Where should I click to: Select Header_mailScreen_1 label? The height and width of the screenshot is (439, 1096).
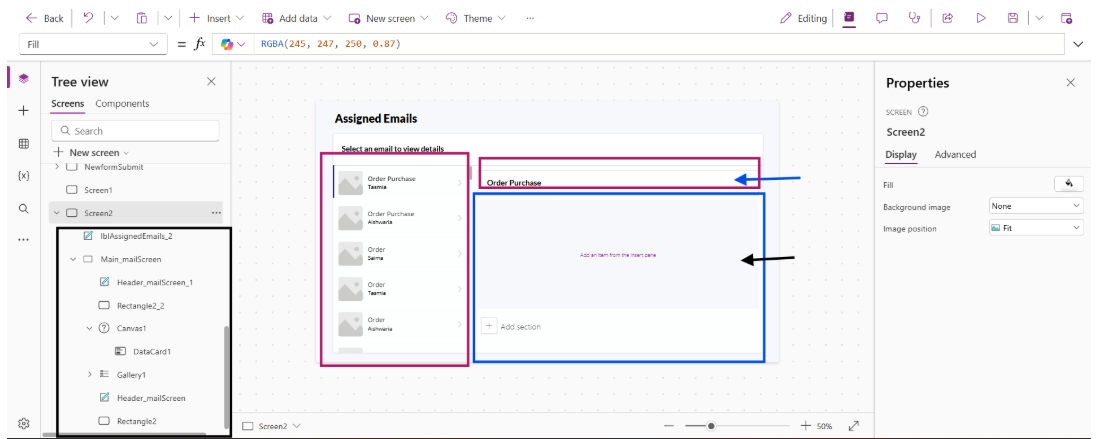[154, 282]
